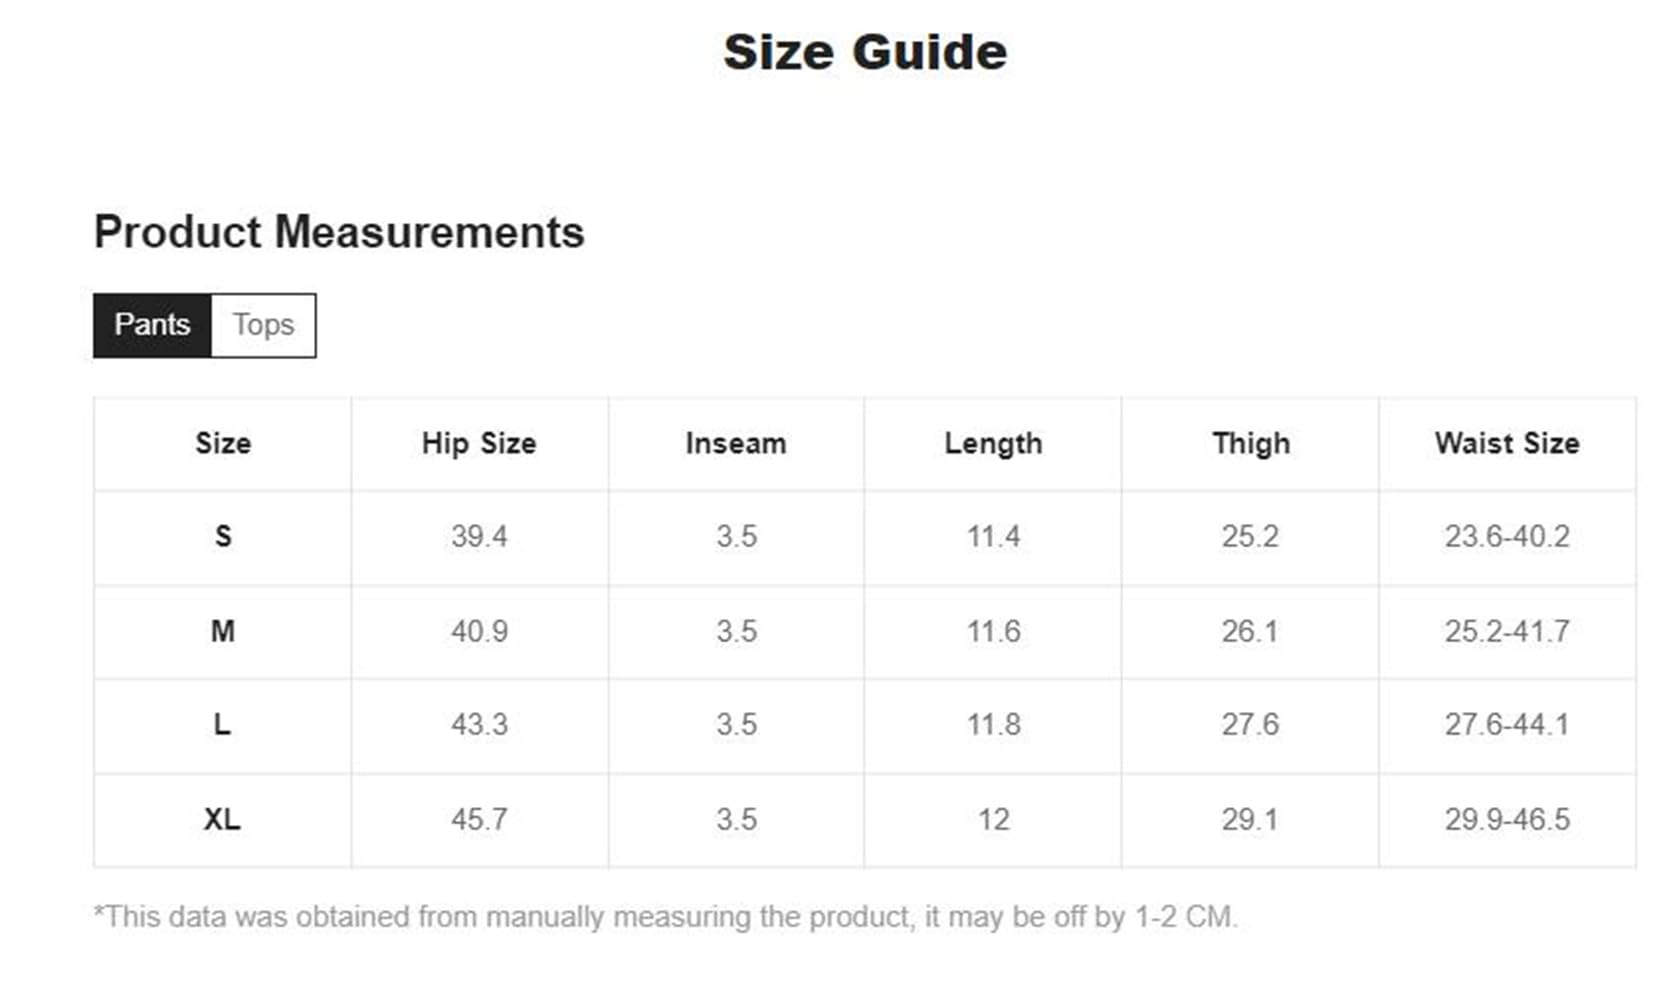
Task: Click the Size Guide title
Action: [x=865, y=52]
